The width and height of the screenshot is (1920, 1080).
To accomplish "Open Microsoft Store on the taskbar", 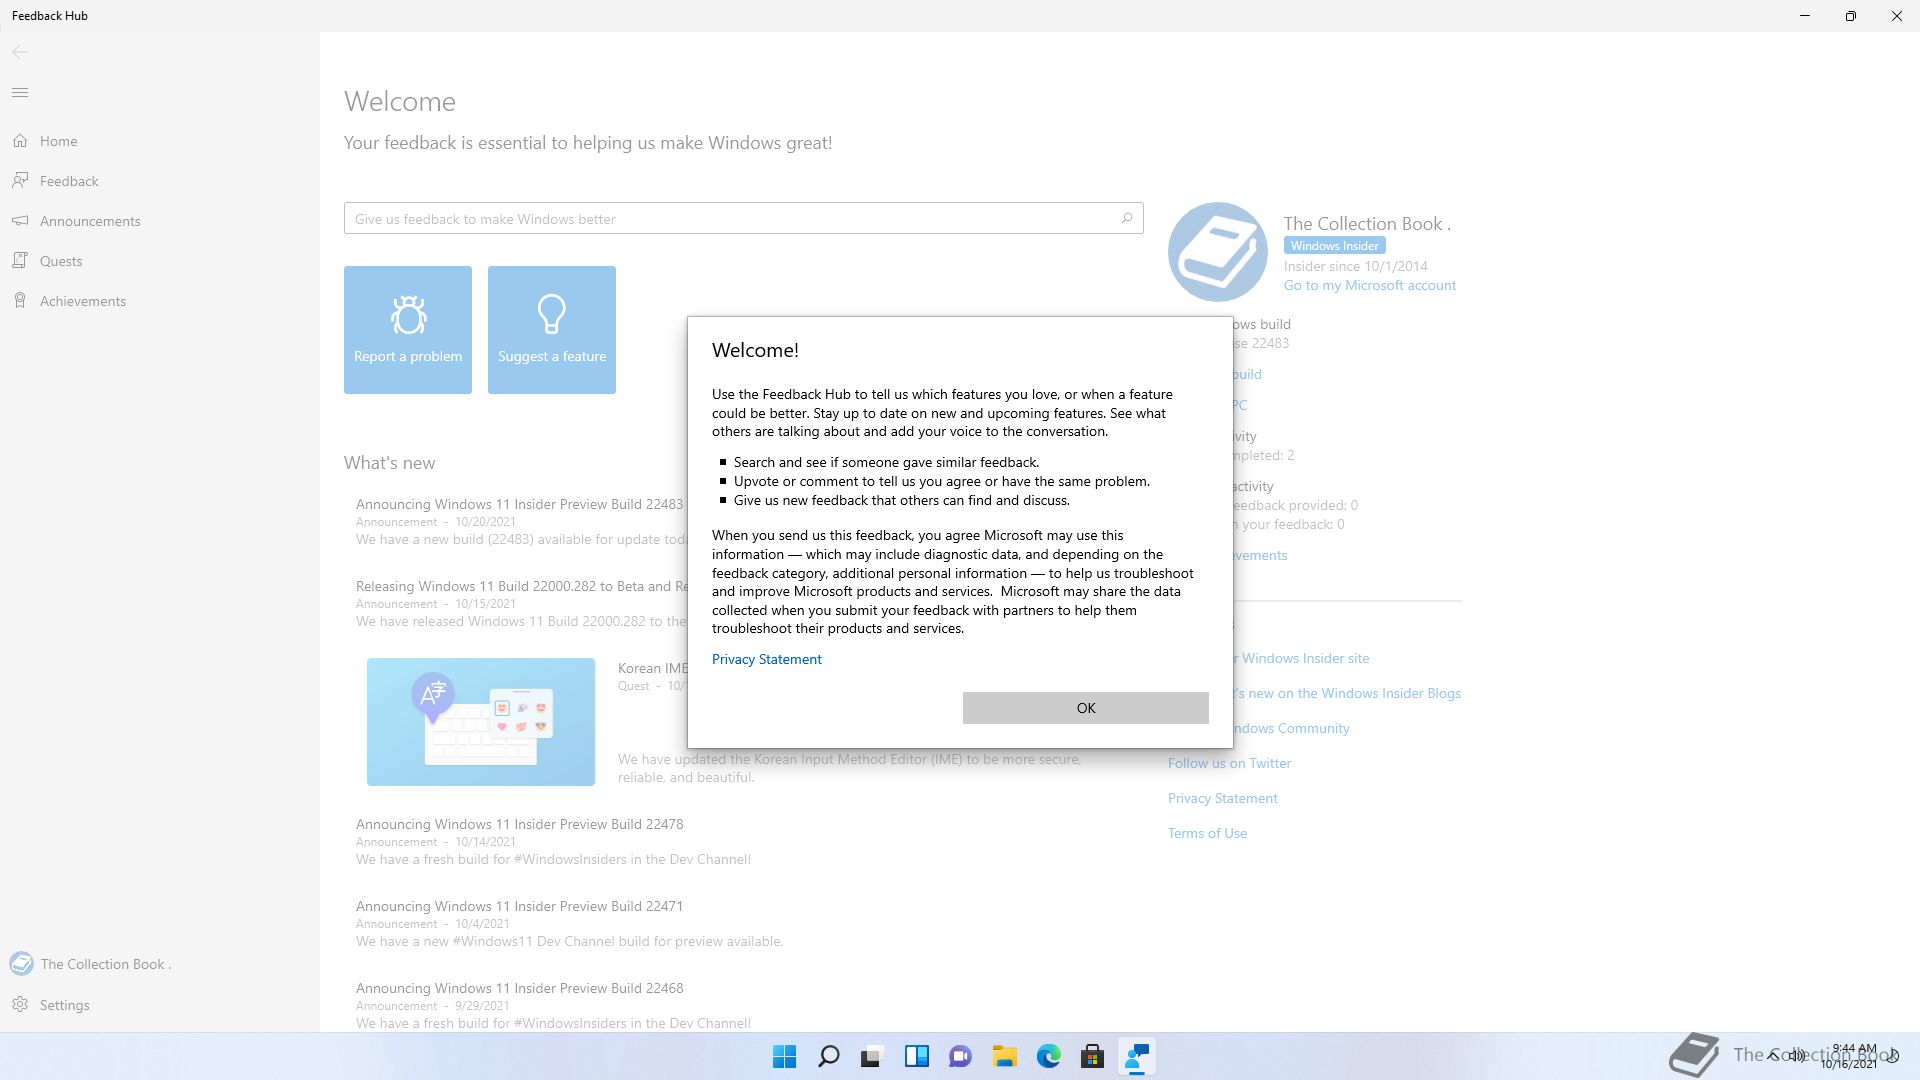I will click(x=1093, y=1056).
